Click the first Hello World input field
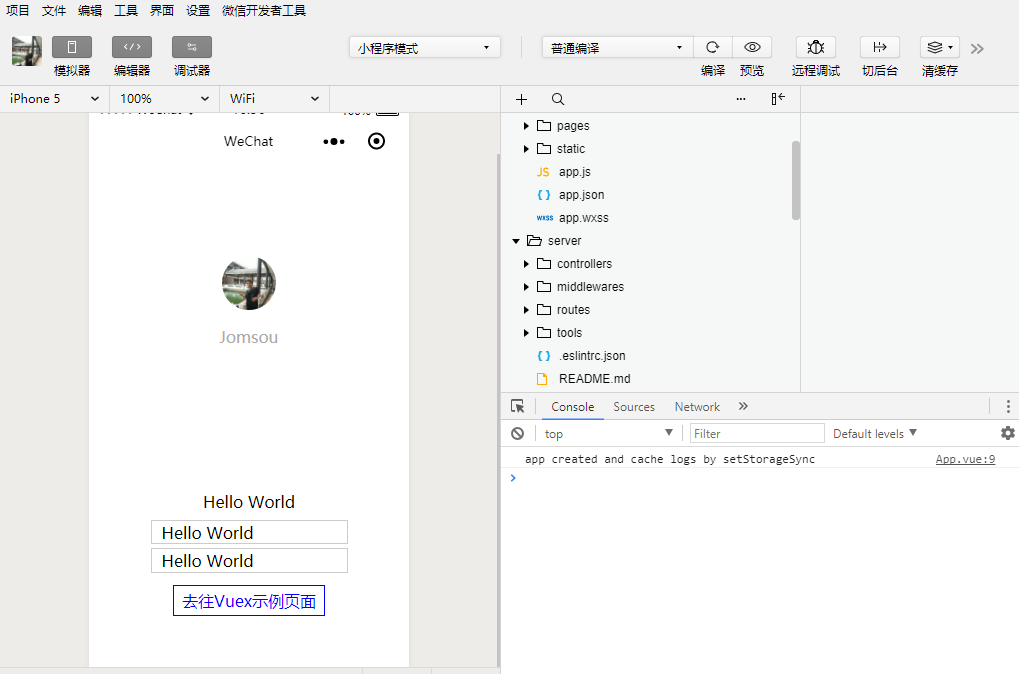This screenshot has width=1019, height=674. [250, 532]
